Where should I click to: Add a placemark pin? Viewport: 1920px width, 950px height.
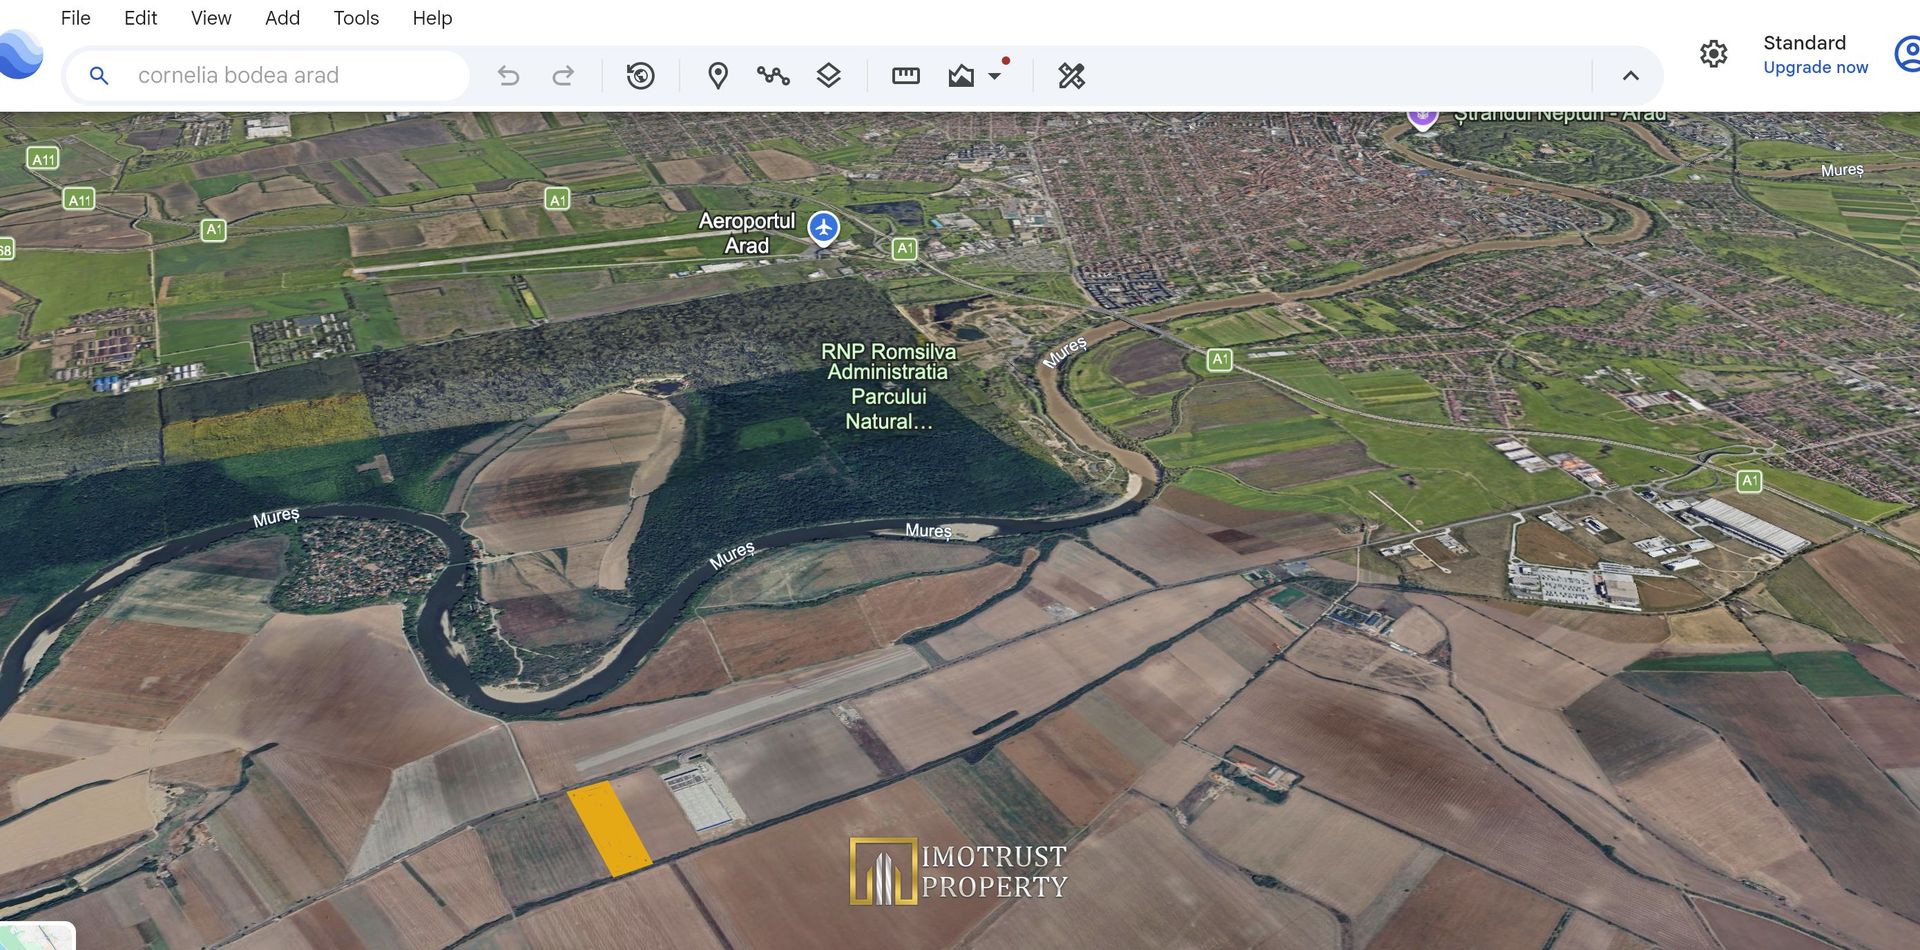click(718, 75)
